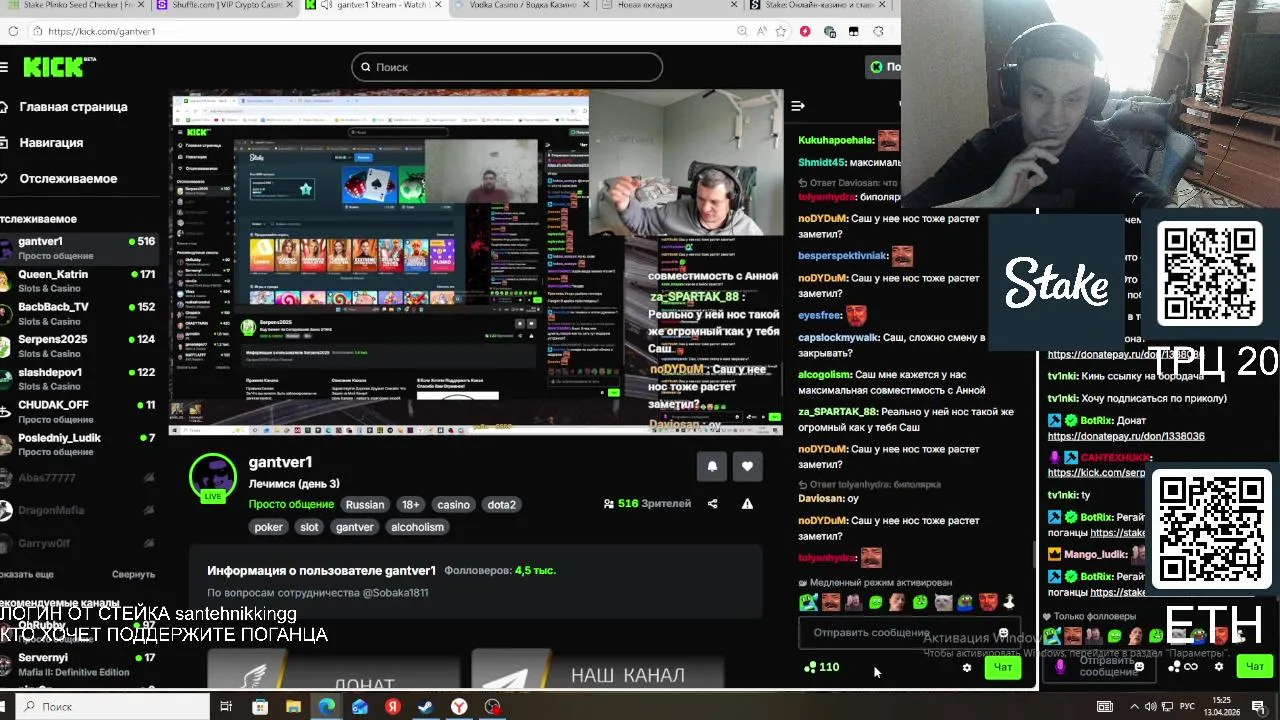Viewport: 1280px width, 720px height.
Task: Click the share stream icon
Action: (x=712, y=504)
